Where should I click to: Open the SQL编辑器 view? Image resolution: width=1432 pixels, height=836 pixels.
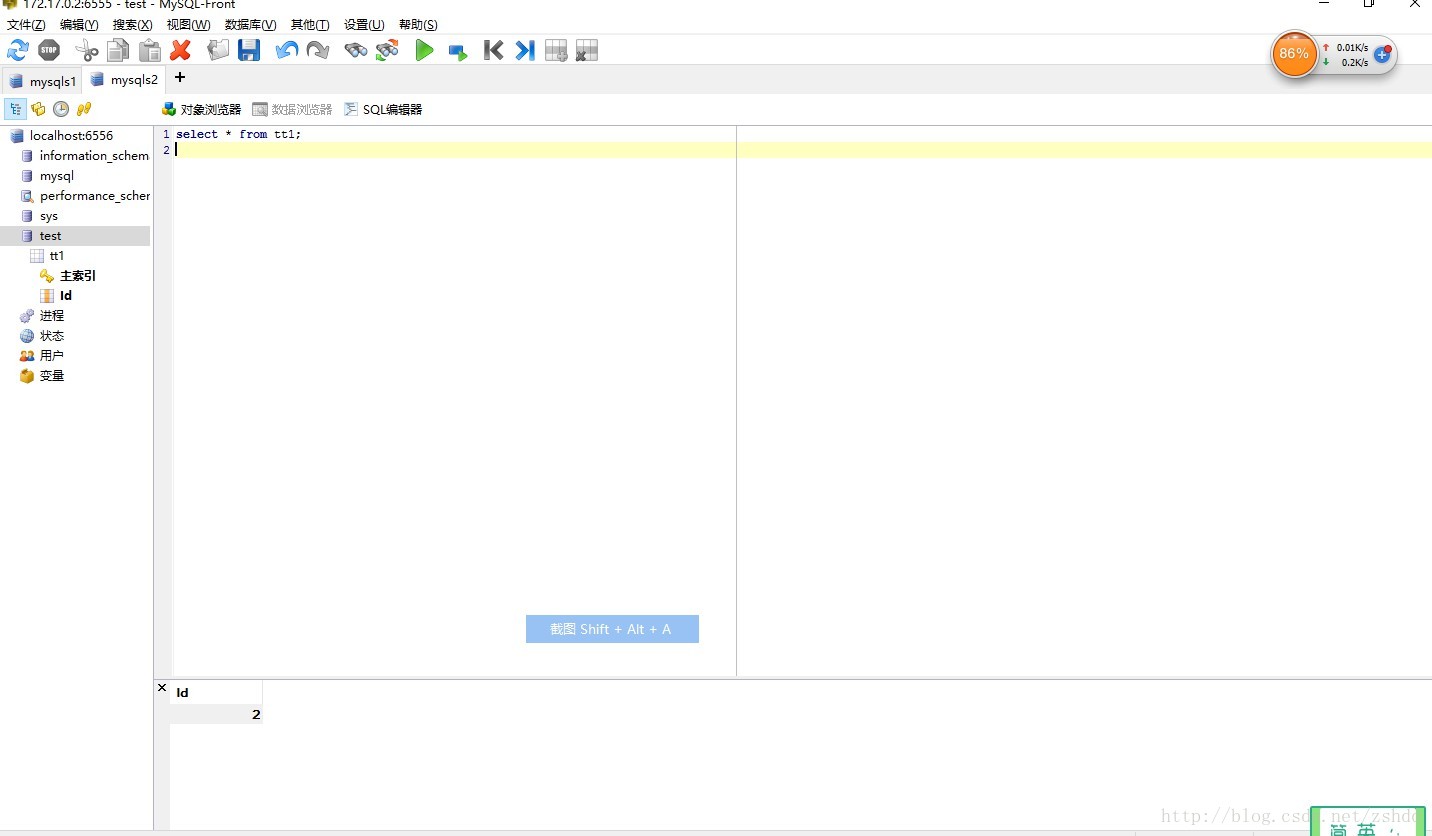pyautogui.click(x=383, y=109)
